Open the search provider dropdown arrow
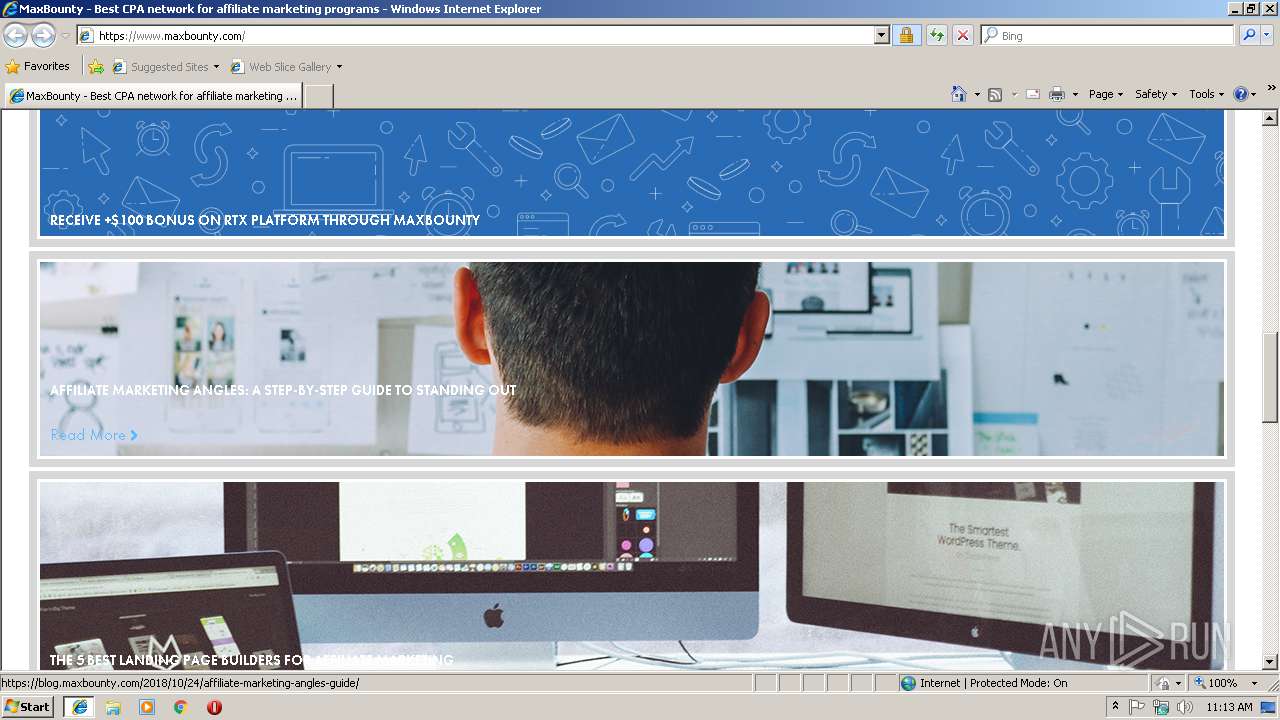Image resolution: width=1280 pixels, height=720 pixels. pyautogui.click(x=1267, y=36)
